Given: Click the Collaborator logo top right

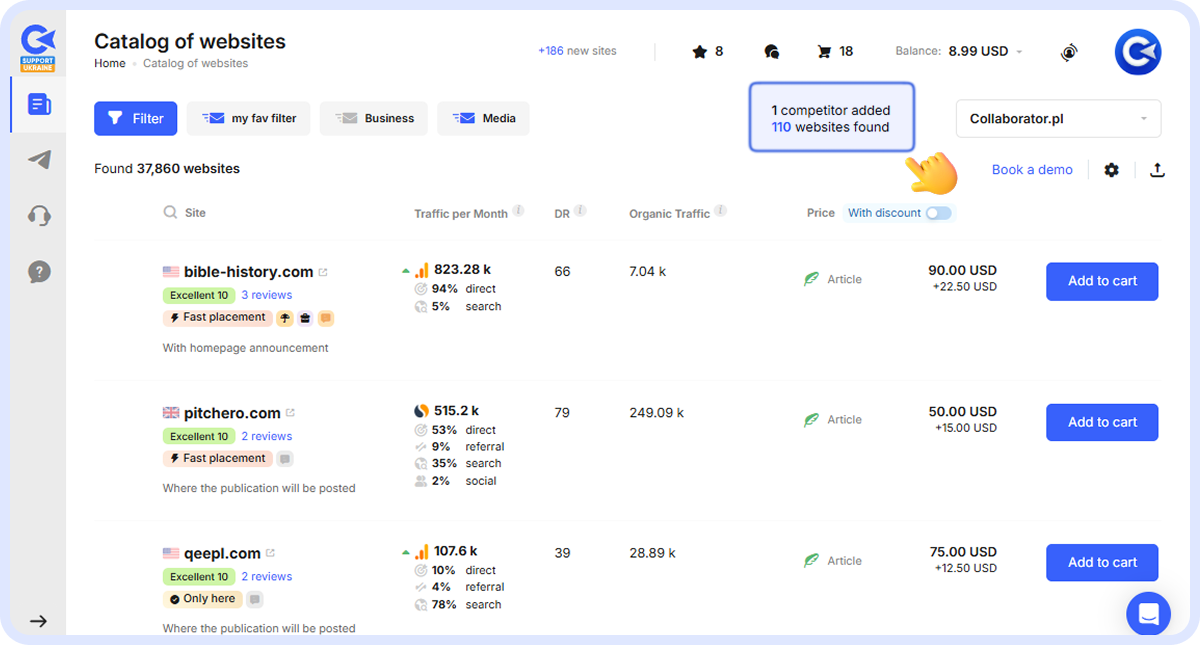Looking at the screenshot, I should pyautogui.click(x=1137, y=51).
